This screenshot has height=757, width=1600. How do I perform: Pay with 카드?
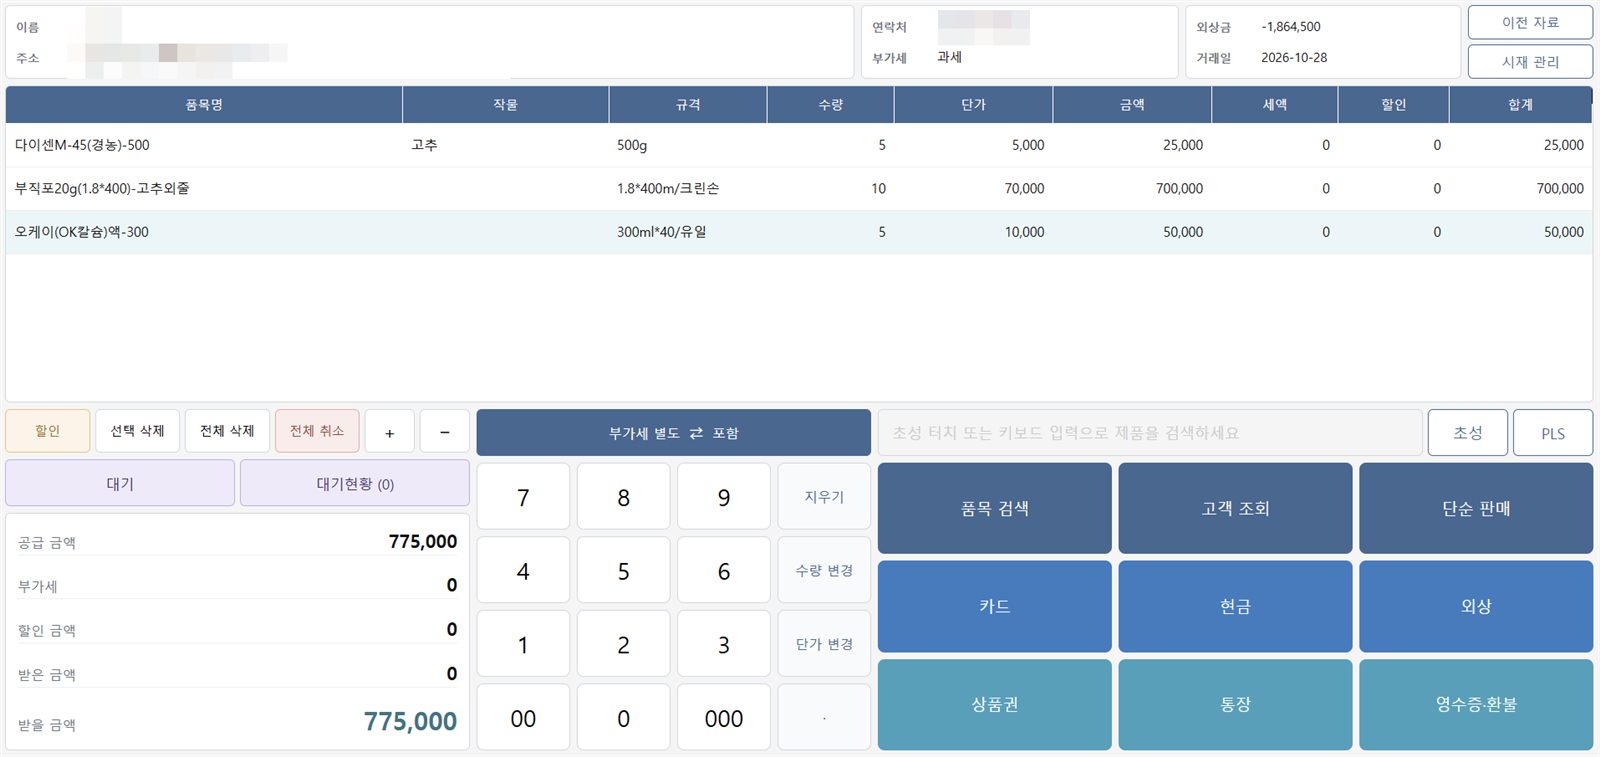[x=995, y=606]
